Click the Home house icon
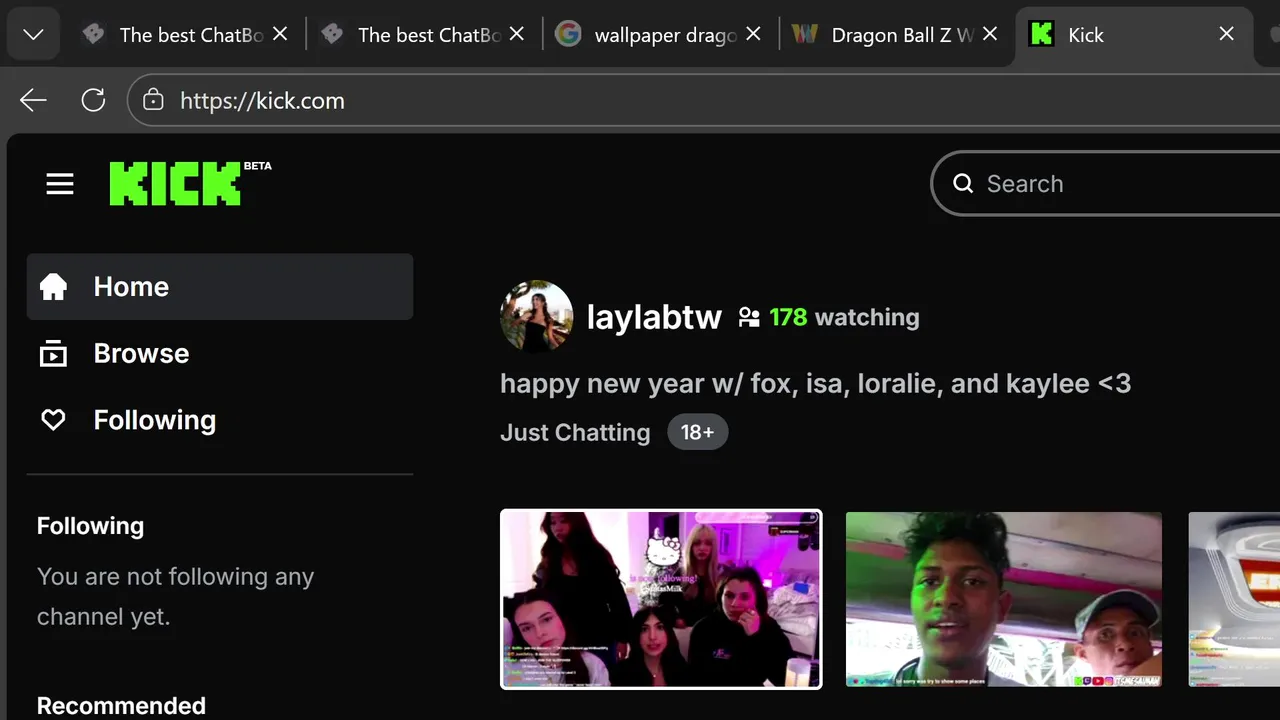 pyautogui.click(x=53, y=287)
